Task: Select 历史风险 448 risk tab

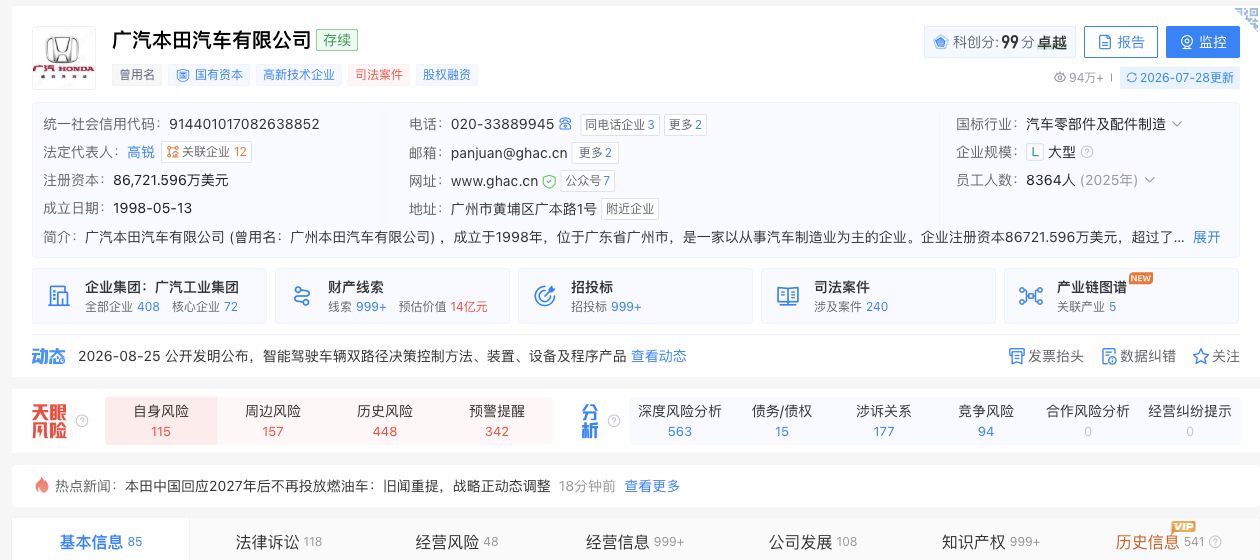Action: click(385, 421)
